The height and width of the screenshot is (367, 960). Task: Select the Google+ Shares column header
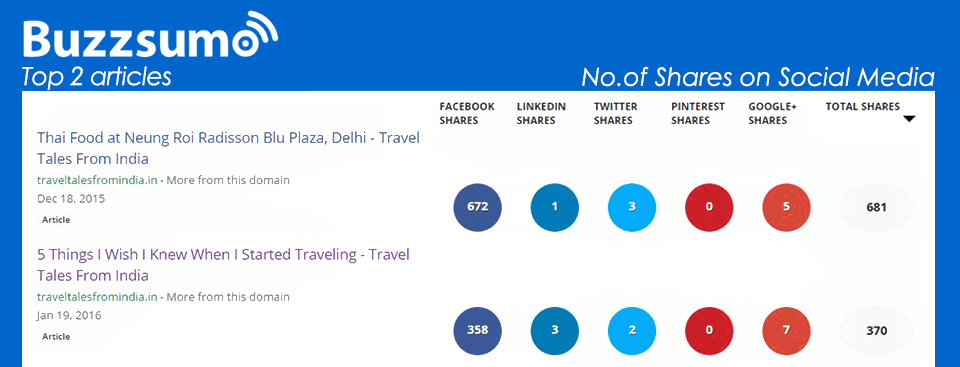coord(773,113)
